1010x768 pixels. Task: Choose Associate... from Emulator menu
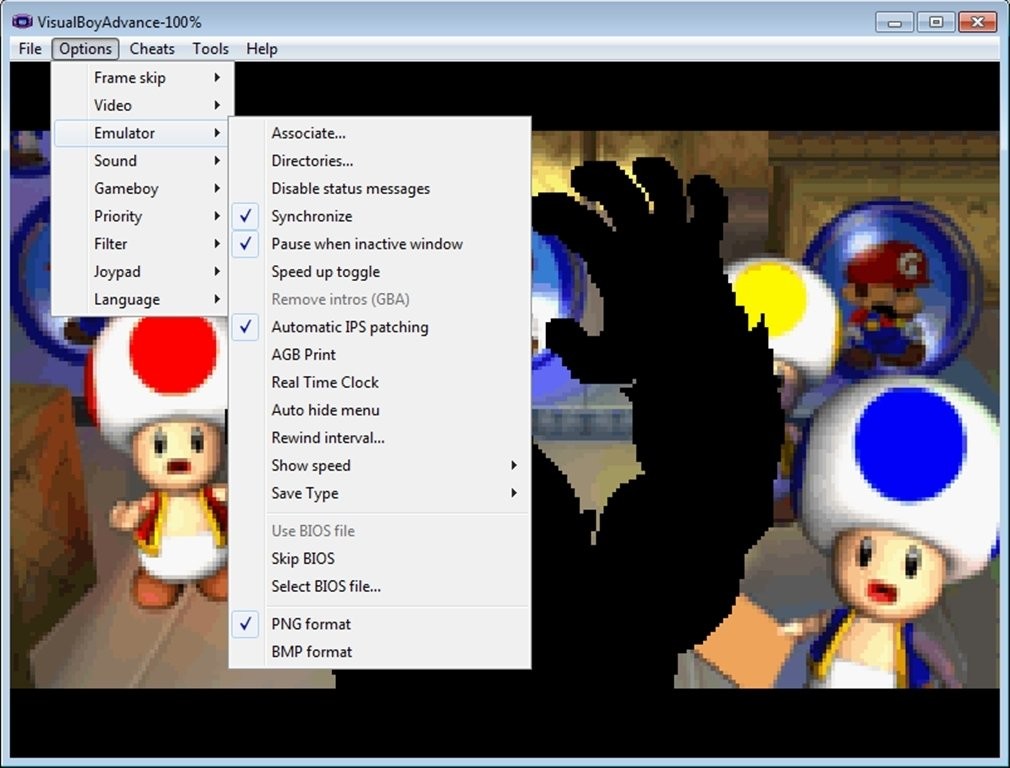tap(380, 133)
